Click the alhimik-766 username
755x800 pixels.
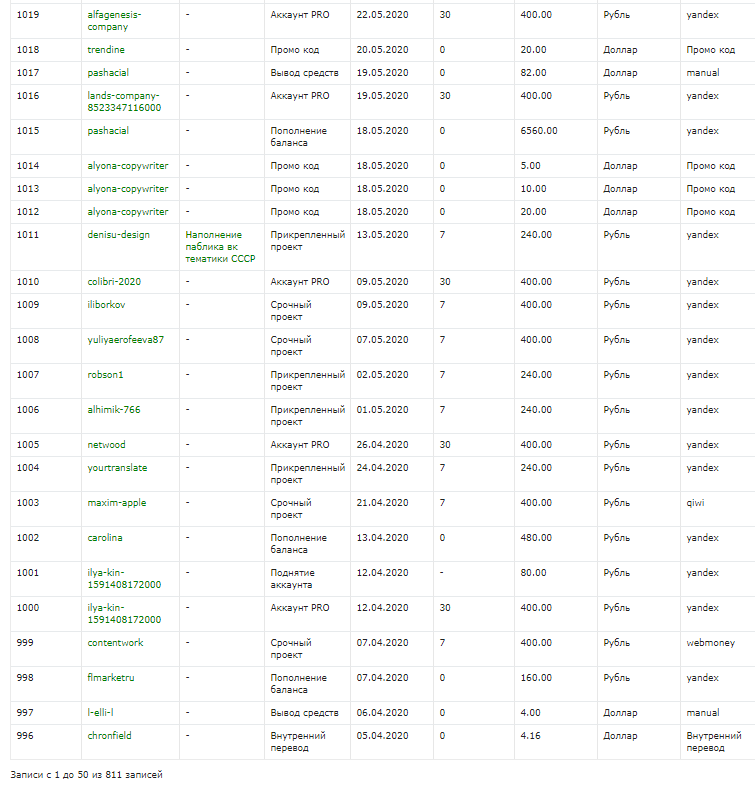tap(114, 410)
